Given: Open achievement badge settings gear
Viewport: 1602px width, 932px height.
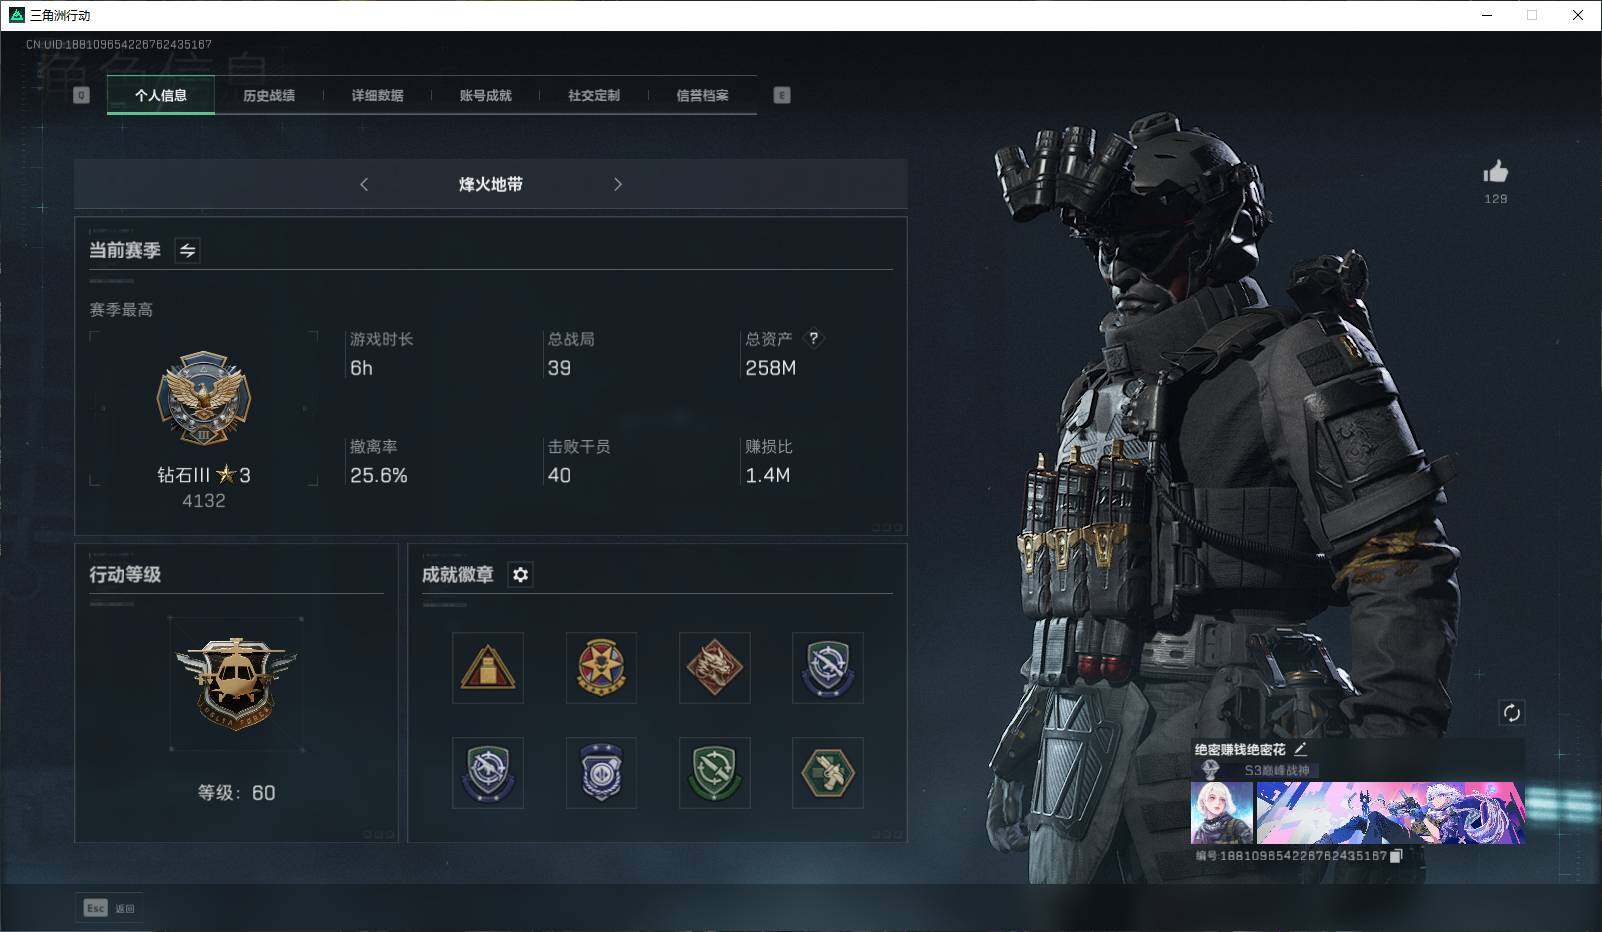Looking at the screenshot, I should tap(520, 574).
